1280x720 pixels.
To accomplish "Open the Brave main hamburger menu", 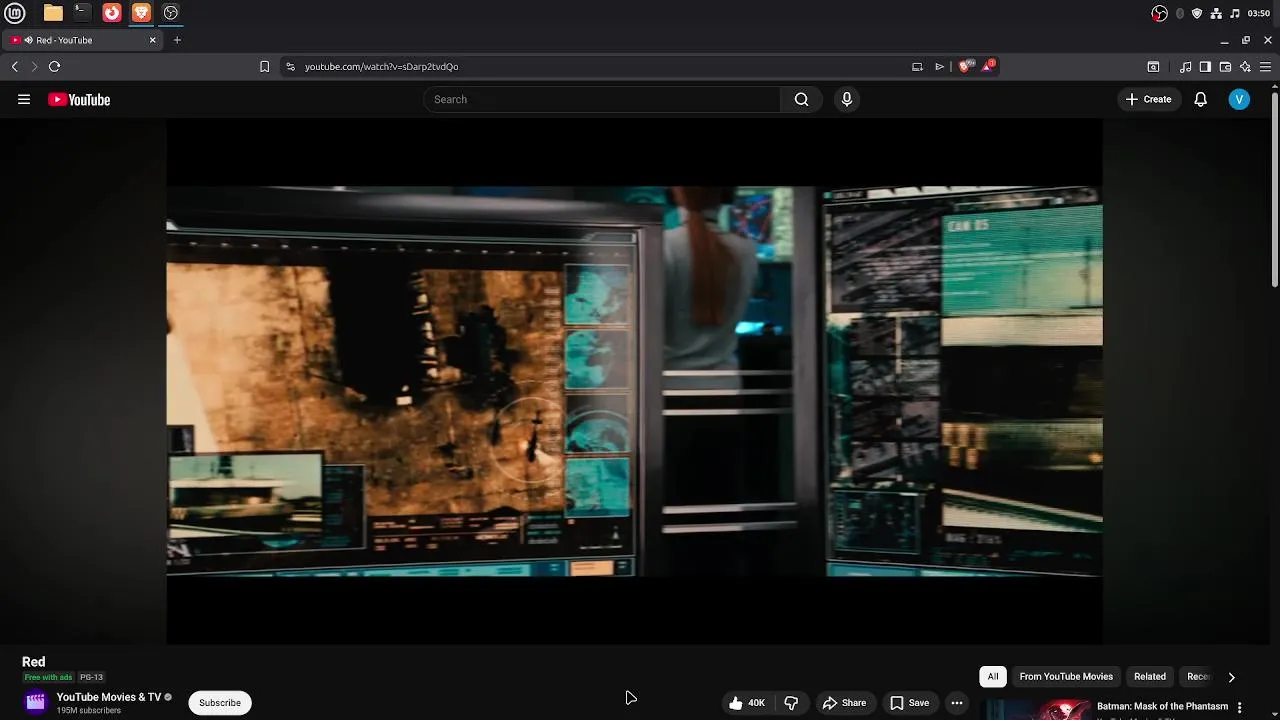I will coord(1265,67).
